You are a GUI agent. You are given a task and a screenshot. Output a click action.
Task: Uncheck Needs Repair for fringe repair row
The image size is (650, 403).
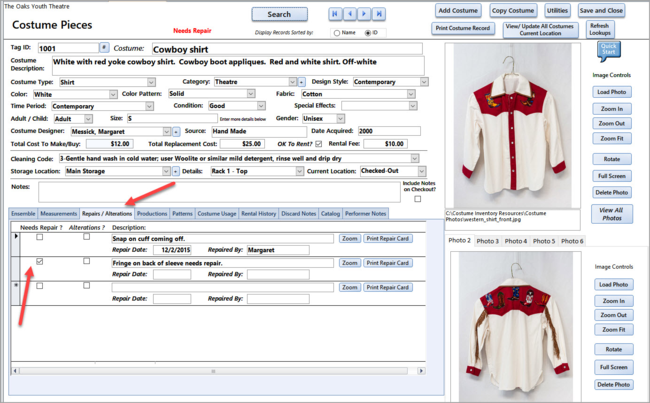[39, 262]
